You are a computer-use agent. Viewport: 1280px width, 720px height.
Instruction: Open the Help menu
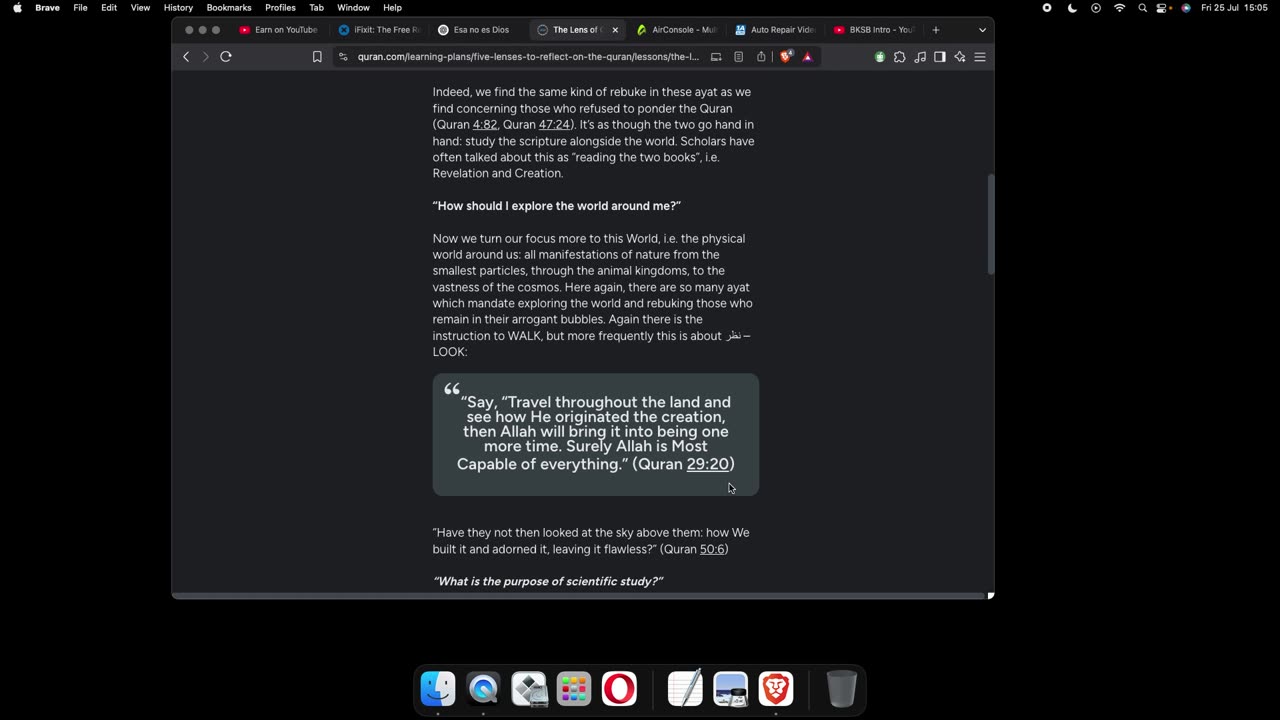392,8
